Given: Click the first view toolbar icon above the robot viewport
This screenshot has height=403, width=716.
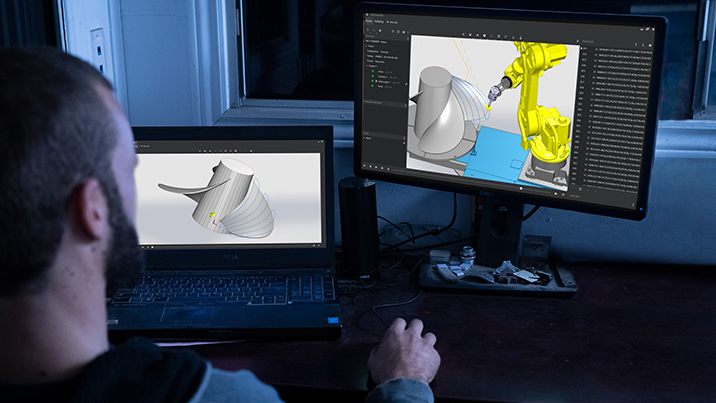Looking at the screenshot, I should (x=463, y=34).
